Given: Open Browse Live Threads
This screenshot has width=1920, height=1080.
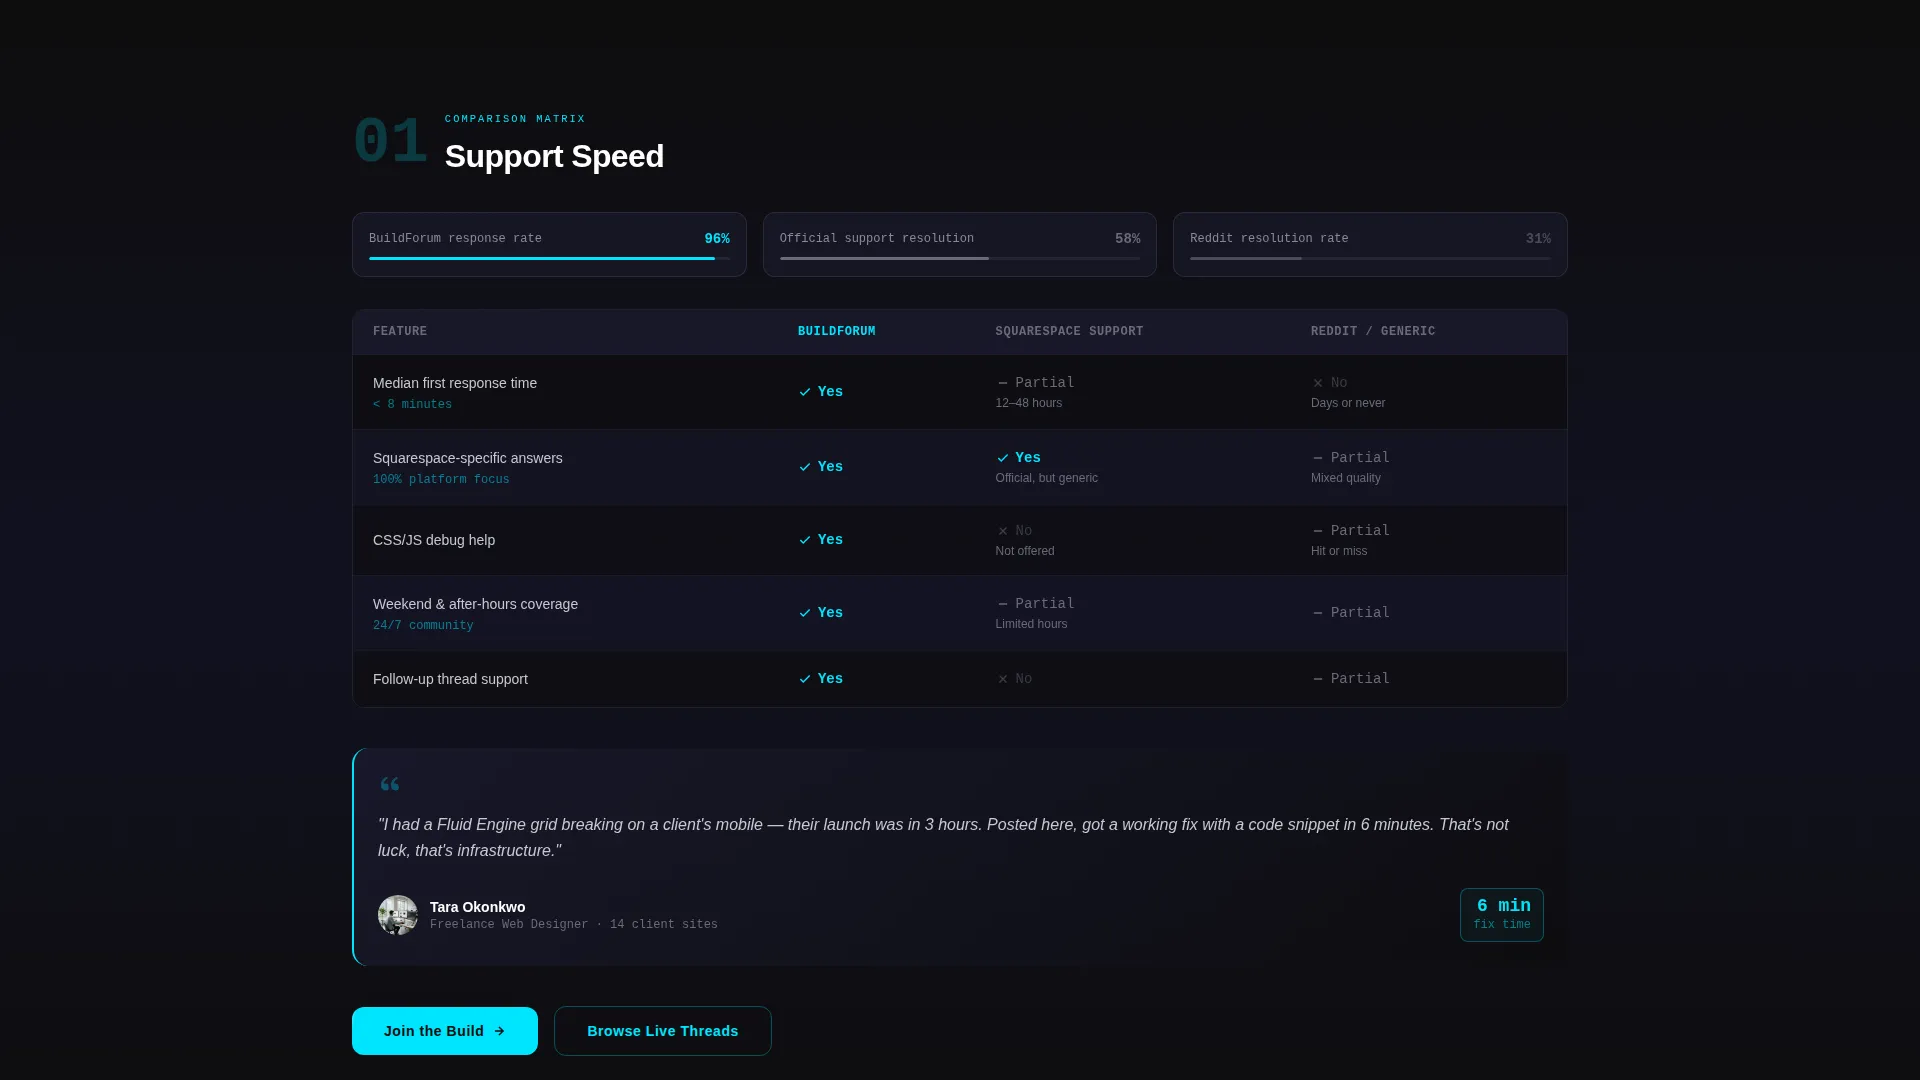Looking at the screenshot, I should point(663,1031).
